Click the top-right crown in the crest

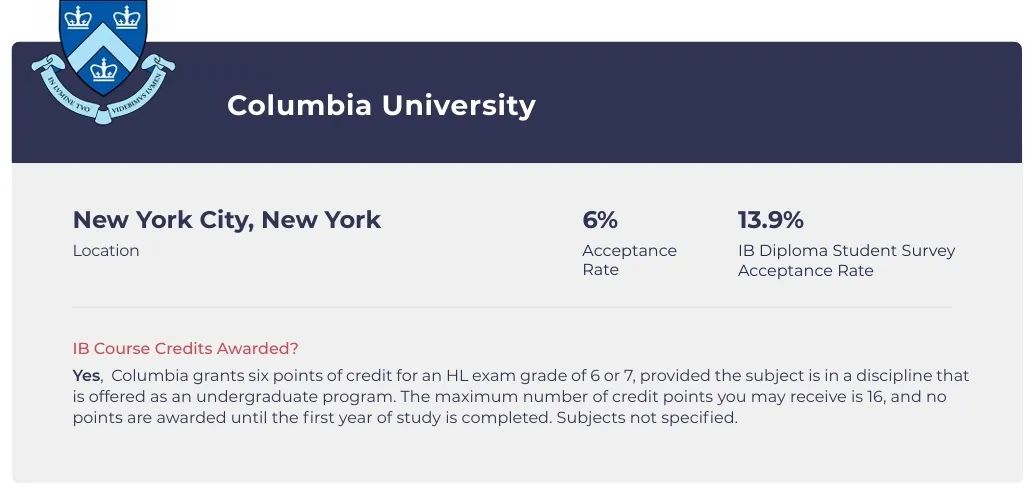127,17
